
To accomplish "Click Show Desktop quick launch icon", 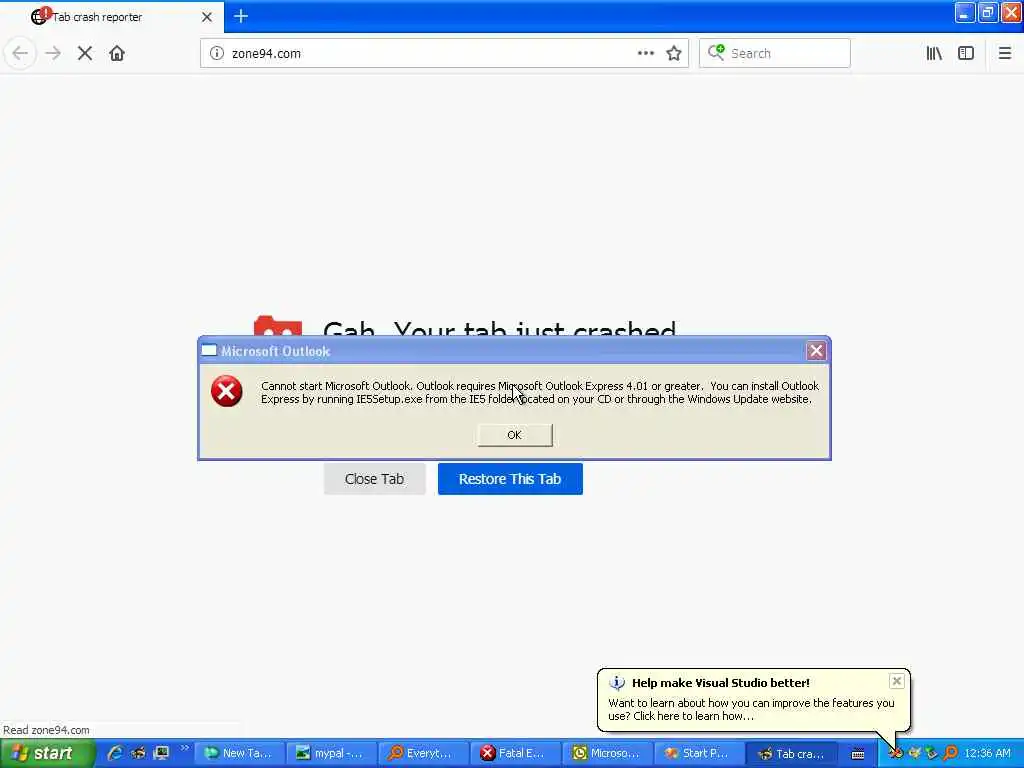I will [161, 753].
